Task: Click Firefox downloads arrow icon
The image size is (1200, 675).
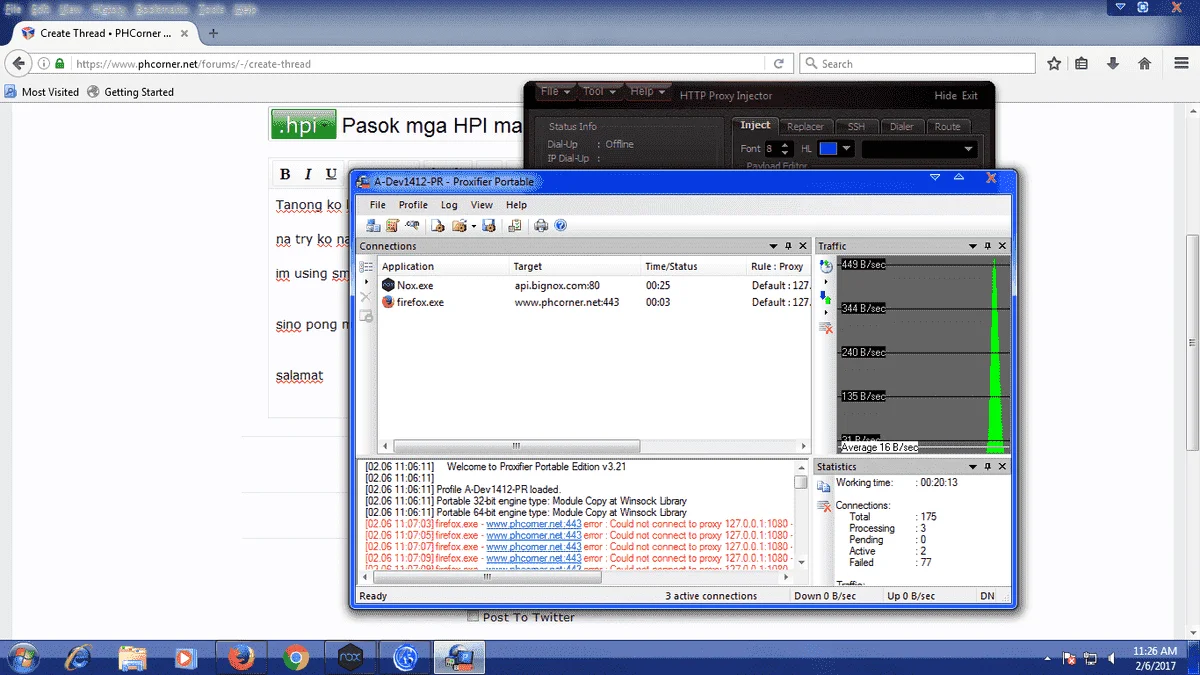Action: [1113, 63]
